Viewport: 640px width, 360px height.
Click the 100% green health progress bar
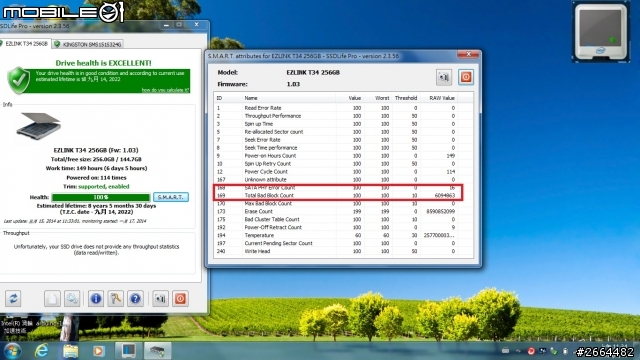(x=101, y=197)
